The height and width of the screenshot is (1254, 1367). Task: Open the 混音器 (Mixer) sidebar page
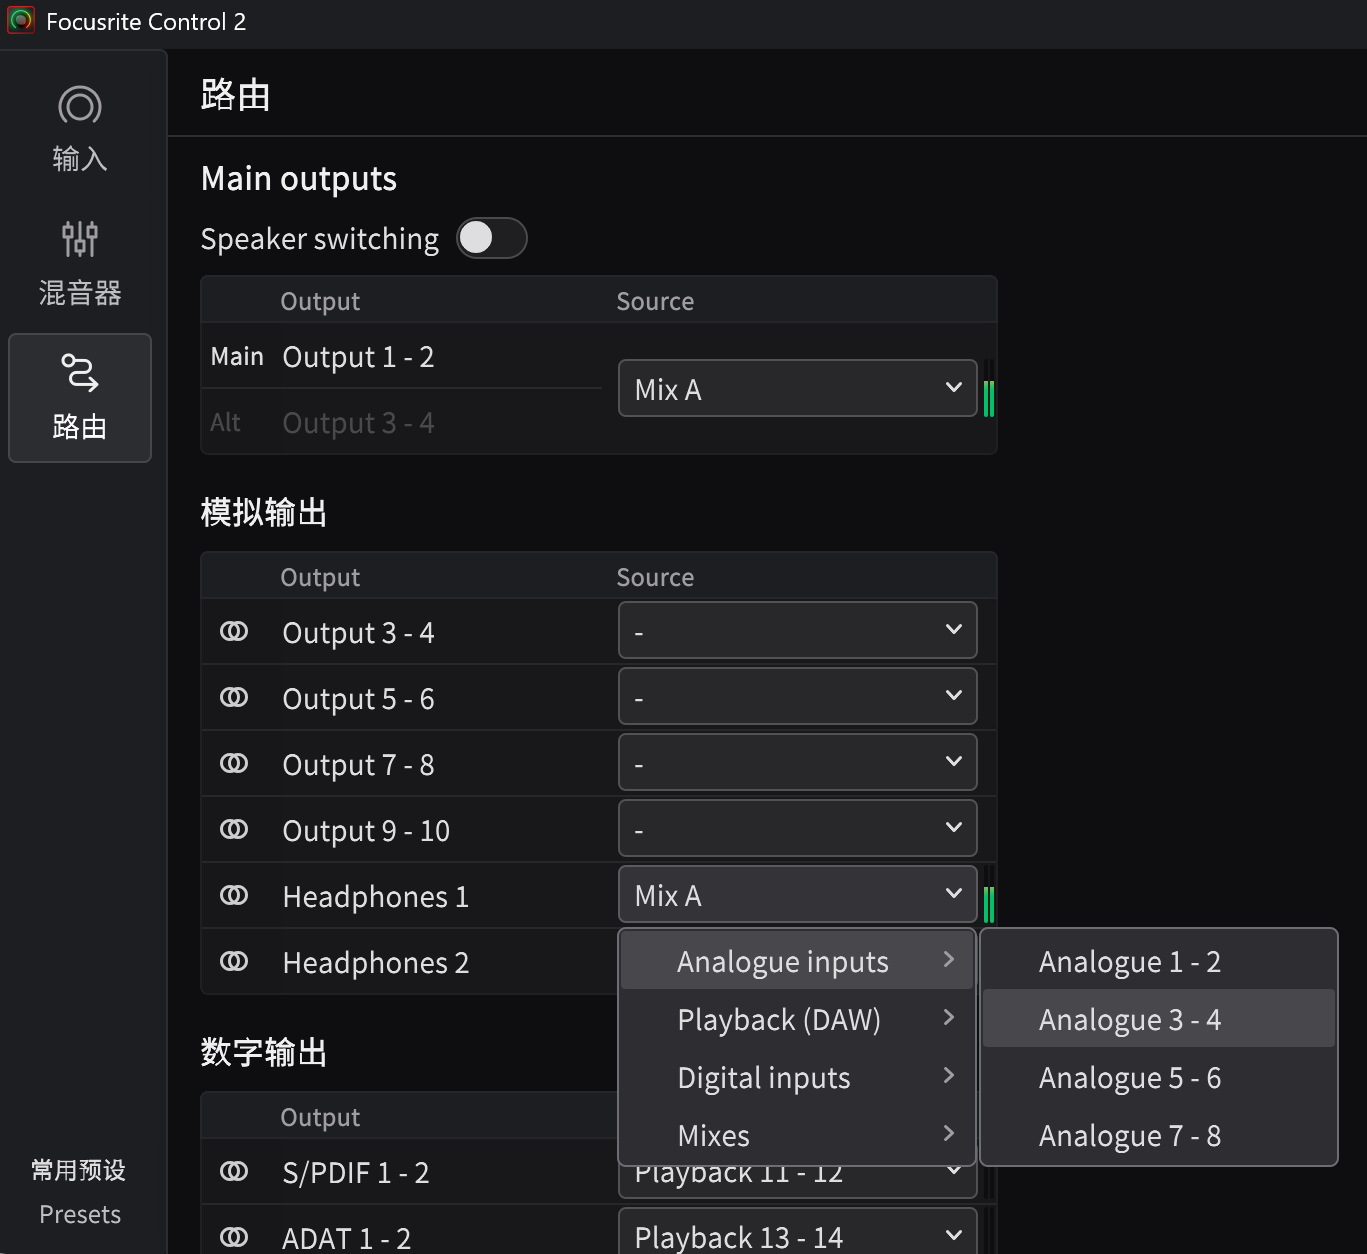coord(80,264)
